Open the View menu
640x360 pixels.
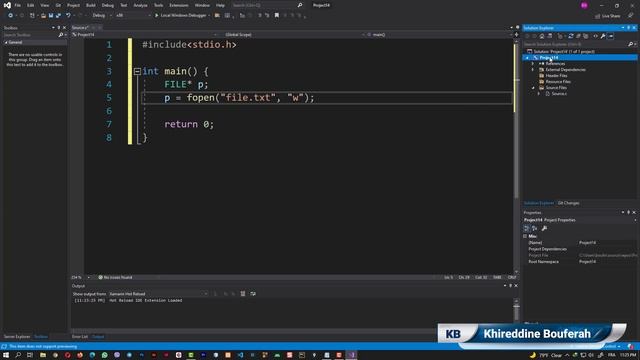point(44,5)
